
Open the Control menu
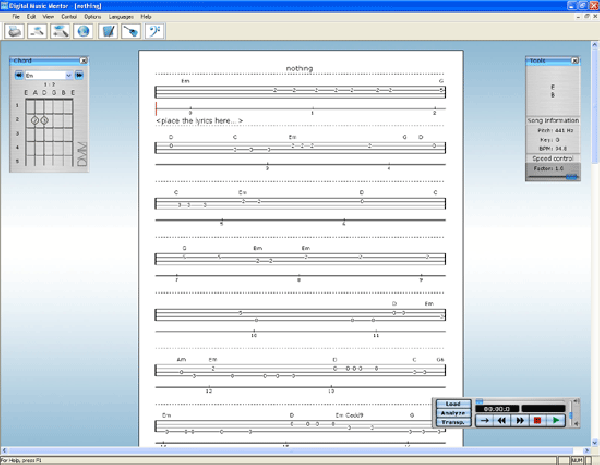(68, 17)
